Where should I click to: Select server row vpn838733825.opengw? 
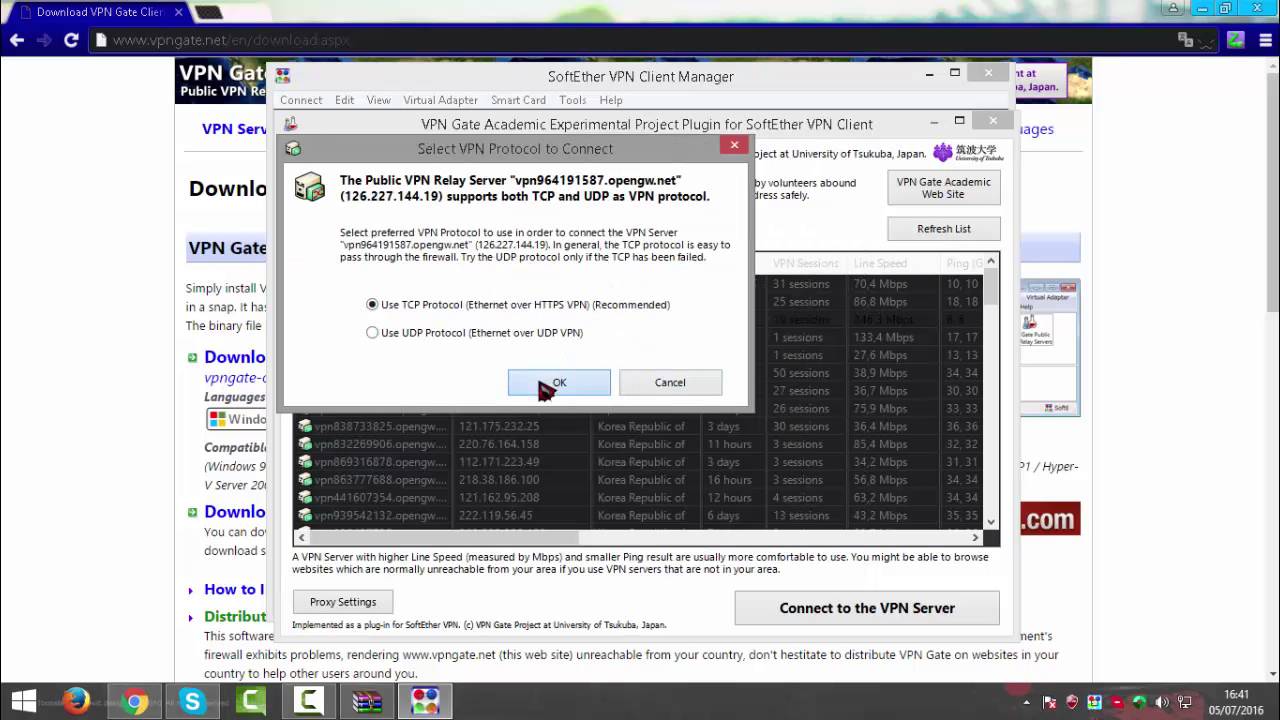point(638,426)
